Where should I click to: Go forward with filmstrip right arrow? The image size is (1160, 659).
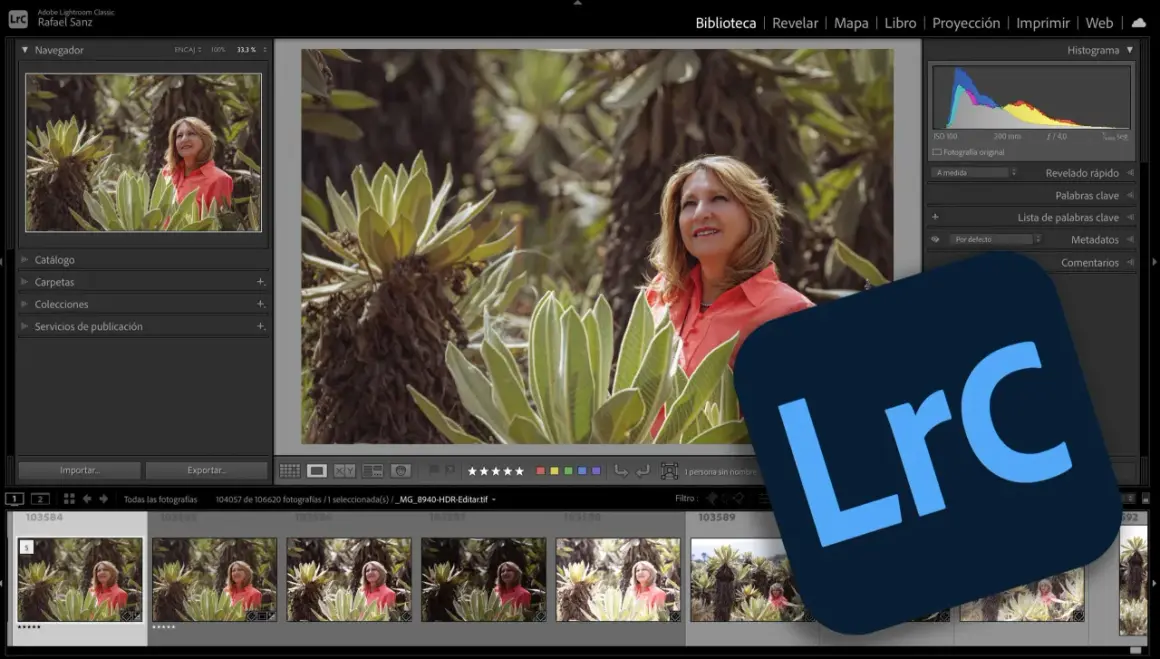(x=104, y=499)
